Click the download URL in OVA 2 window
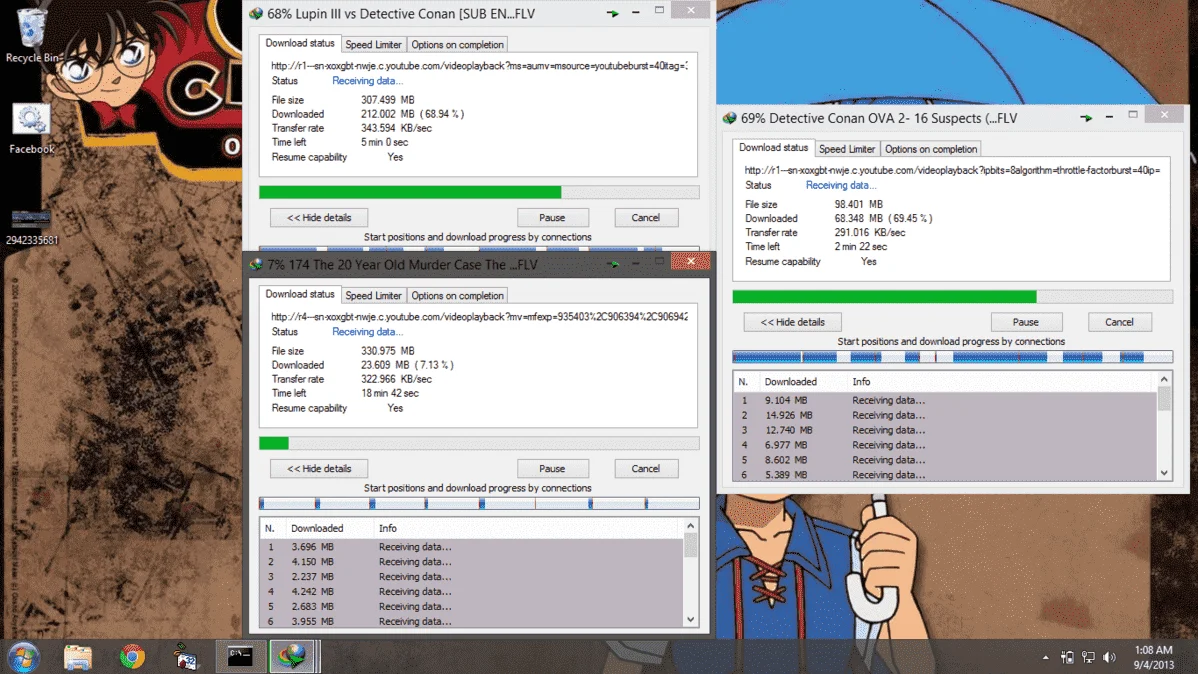The width and height of the screenshot is (1198, 674). coord(952,170)
